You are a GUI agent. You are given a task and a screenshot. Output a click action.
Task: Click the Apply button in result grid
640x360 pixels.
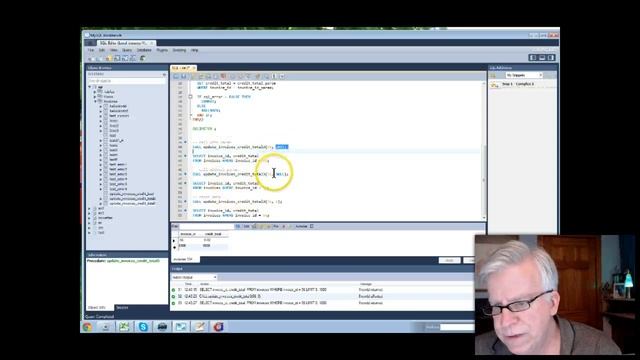[449, 260]
